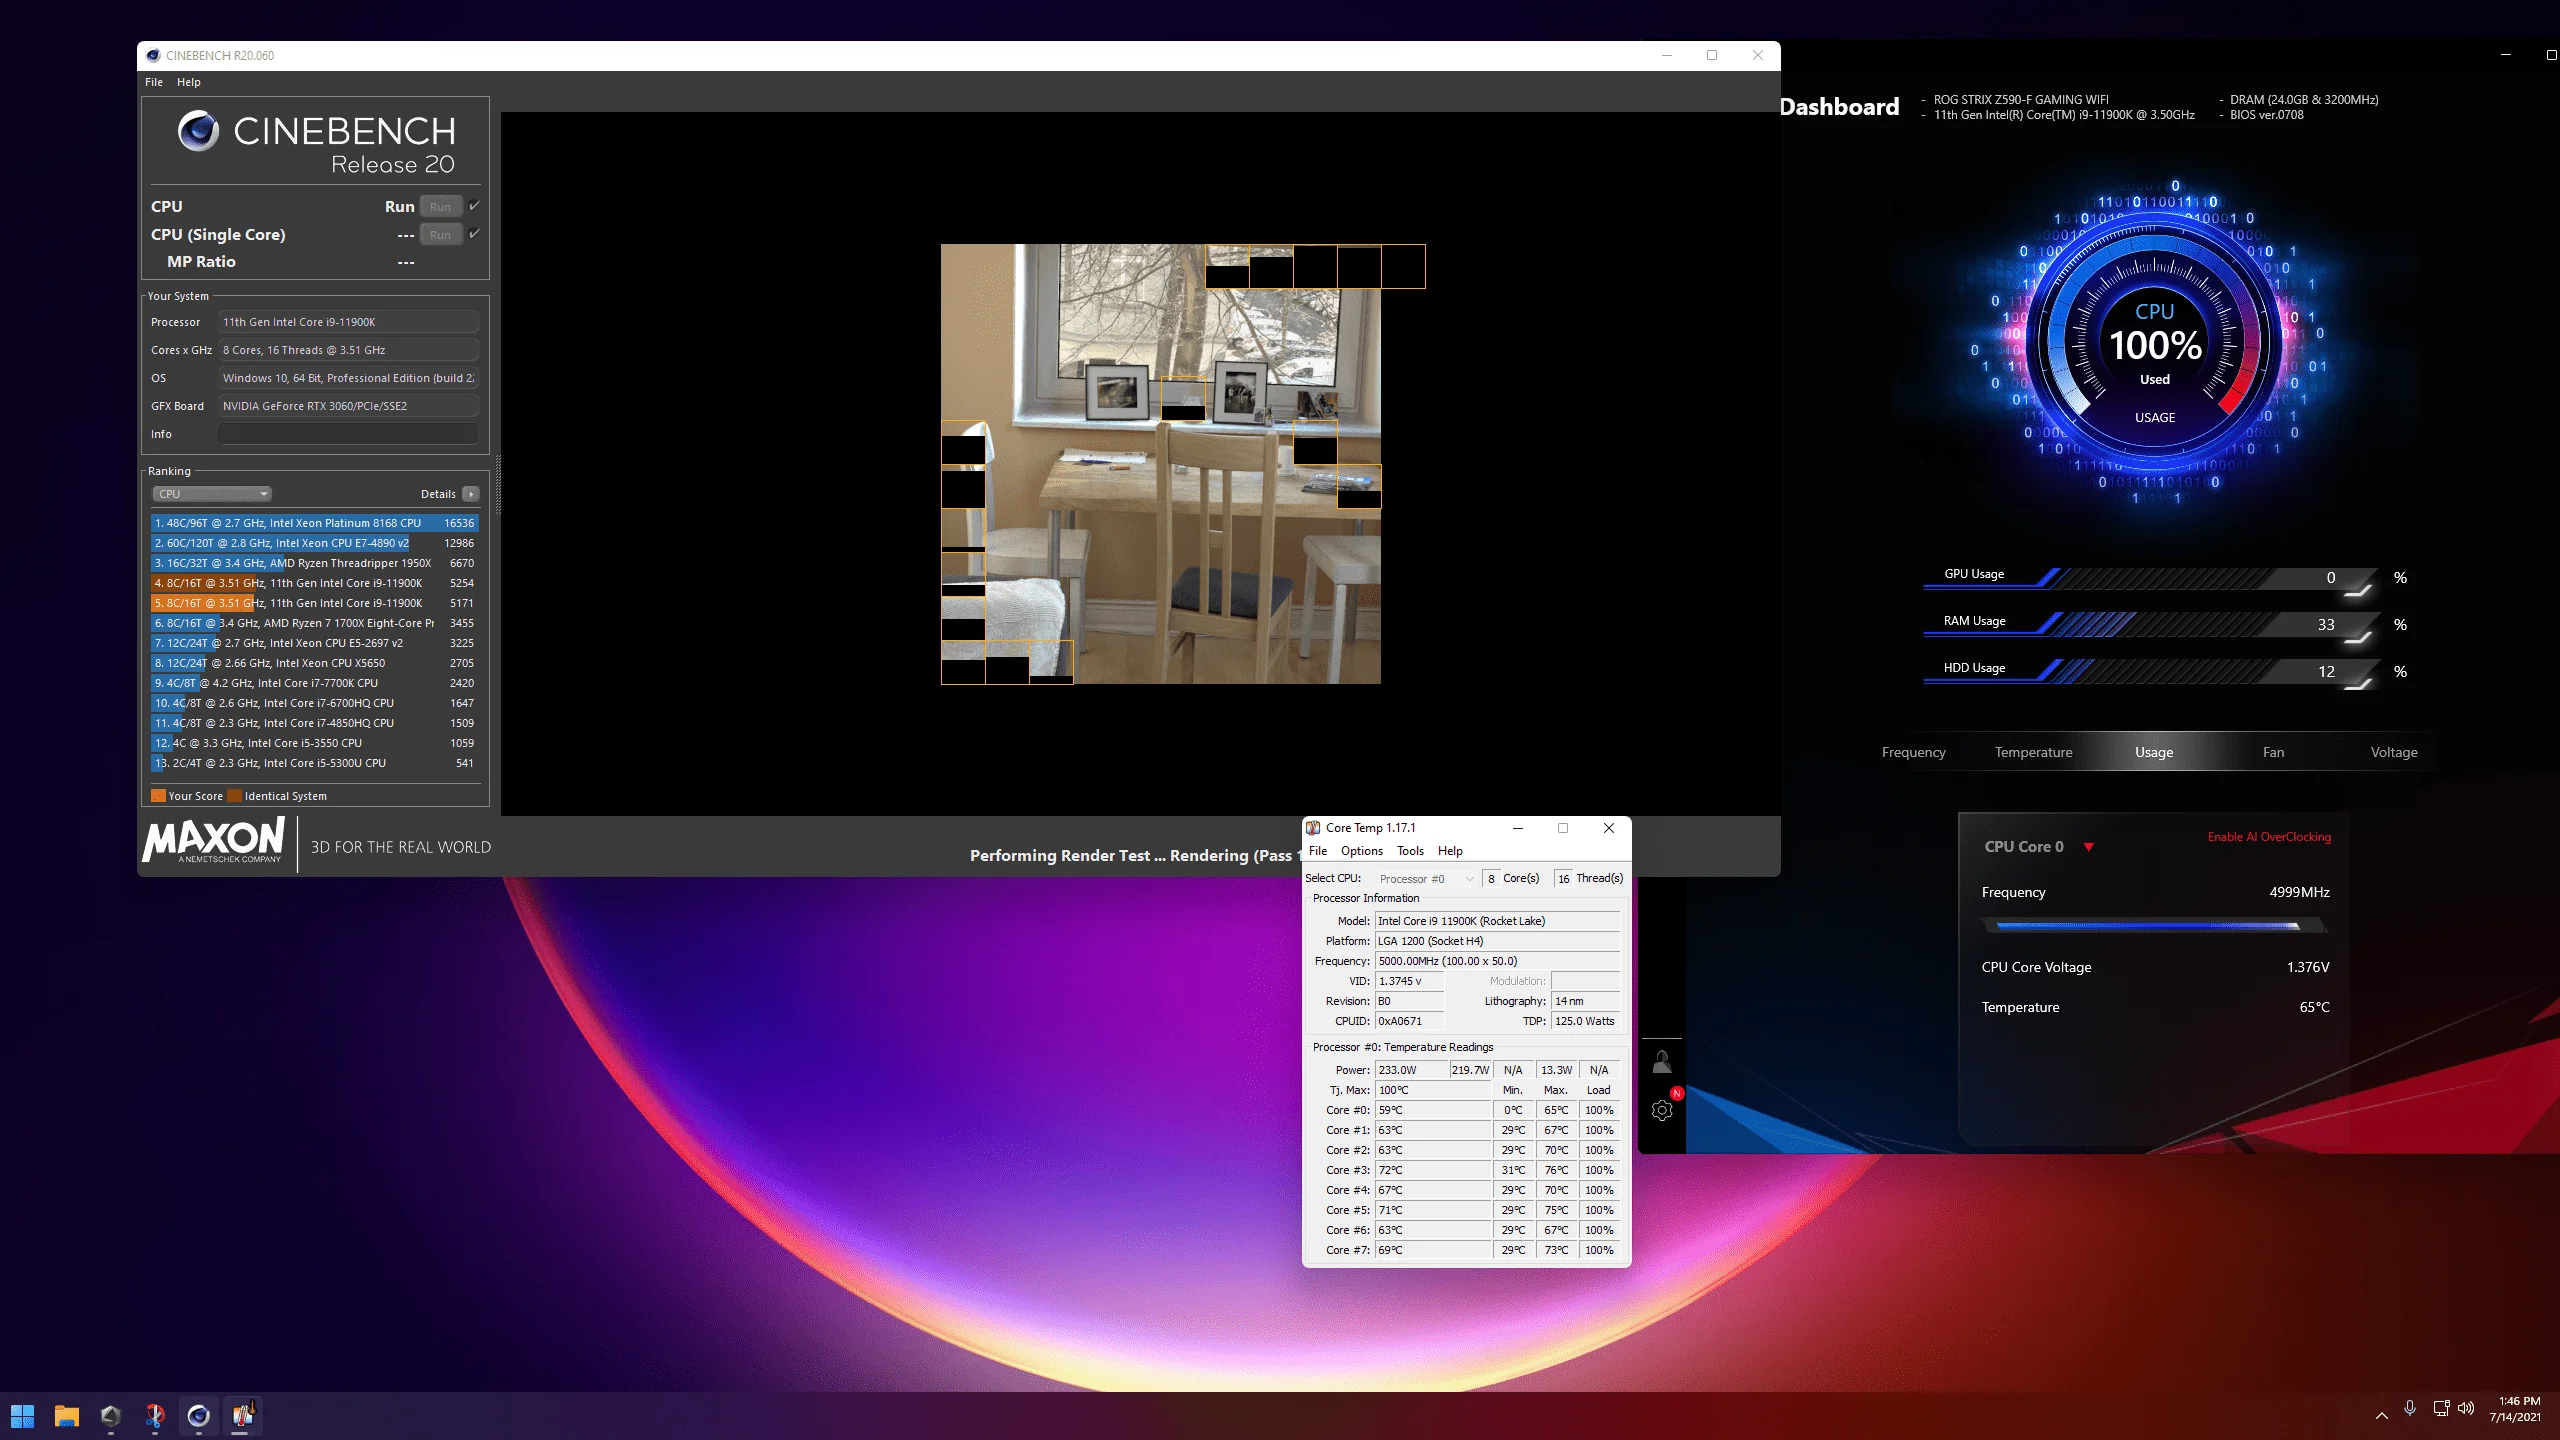2560x1440 pixels.
Task: Click the Armoury Crate hexagon taskbar icon
Action: [110, 1415]
